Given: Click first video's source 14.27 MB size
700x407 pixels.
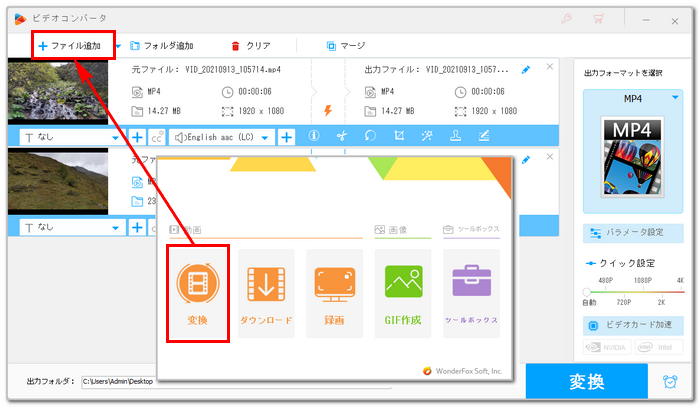Looking at the screenshot, I should (164, 111).
